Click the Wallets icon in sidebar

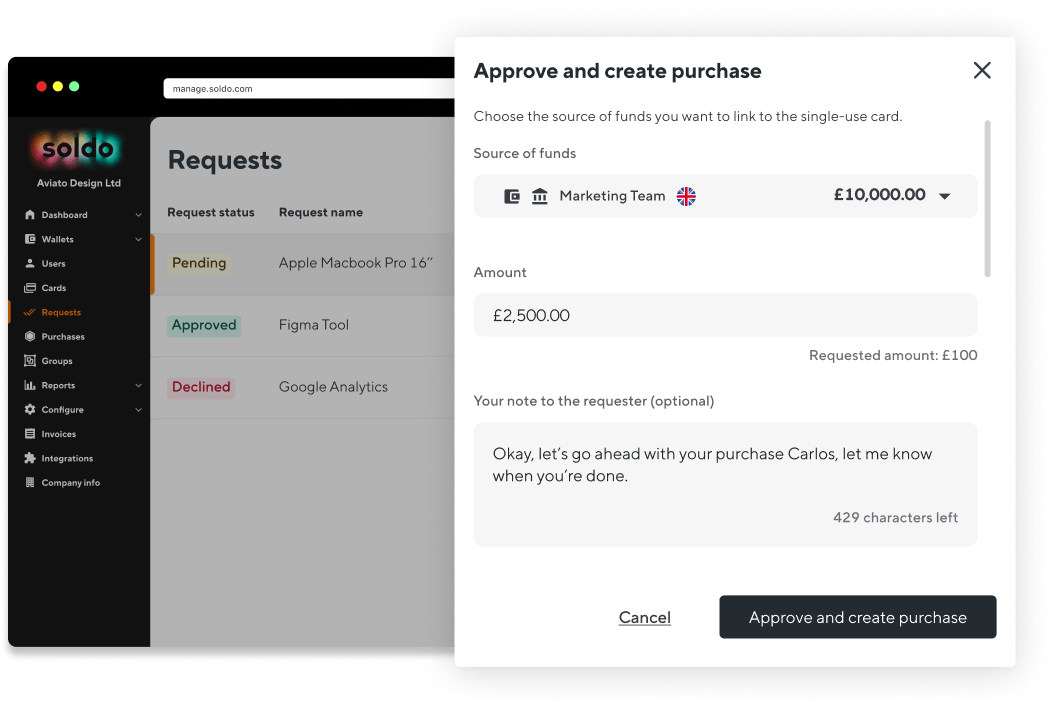pyautogui.click(x=30, y=239)
